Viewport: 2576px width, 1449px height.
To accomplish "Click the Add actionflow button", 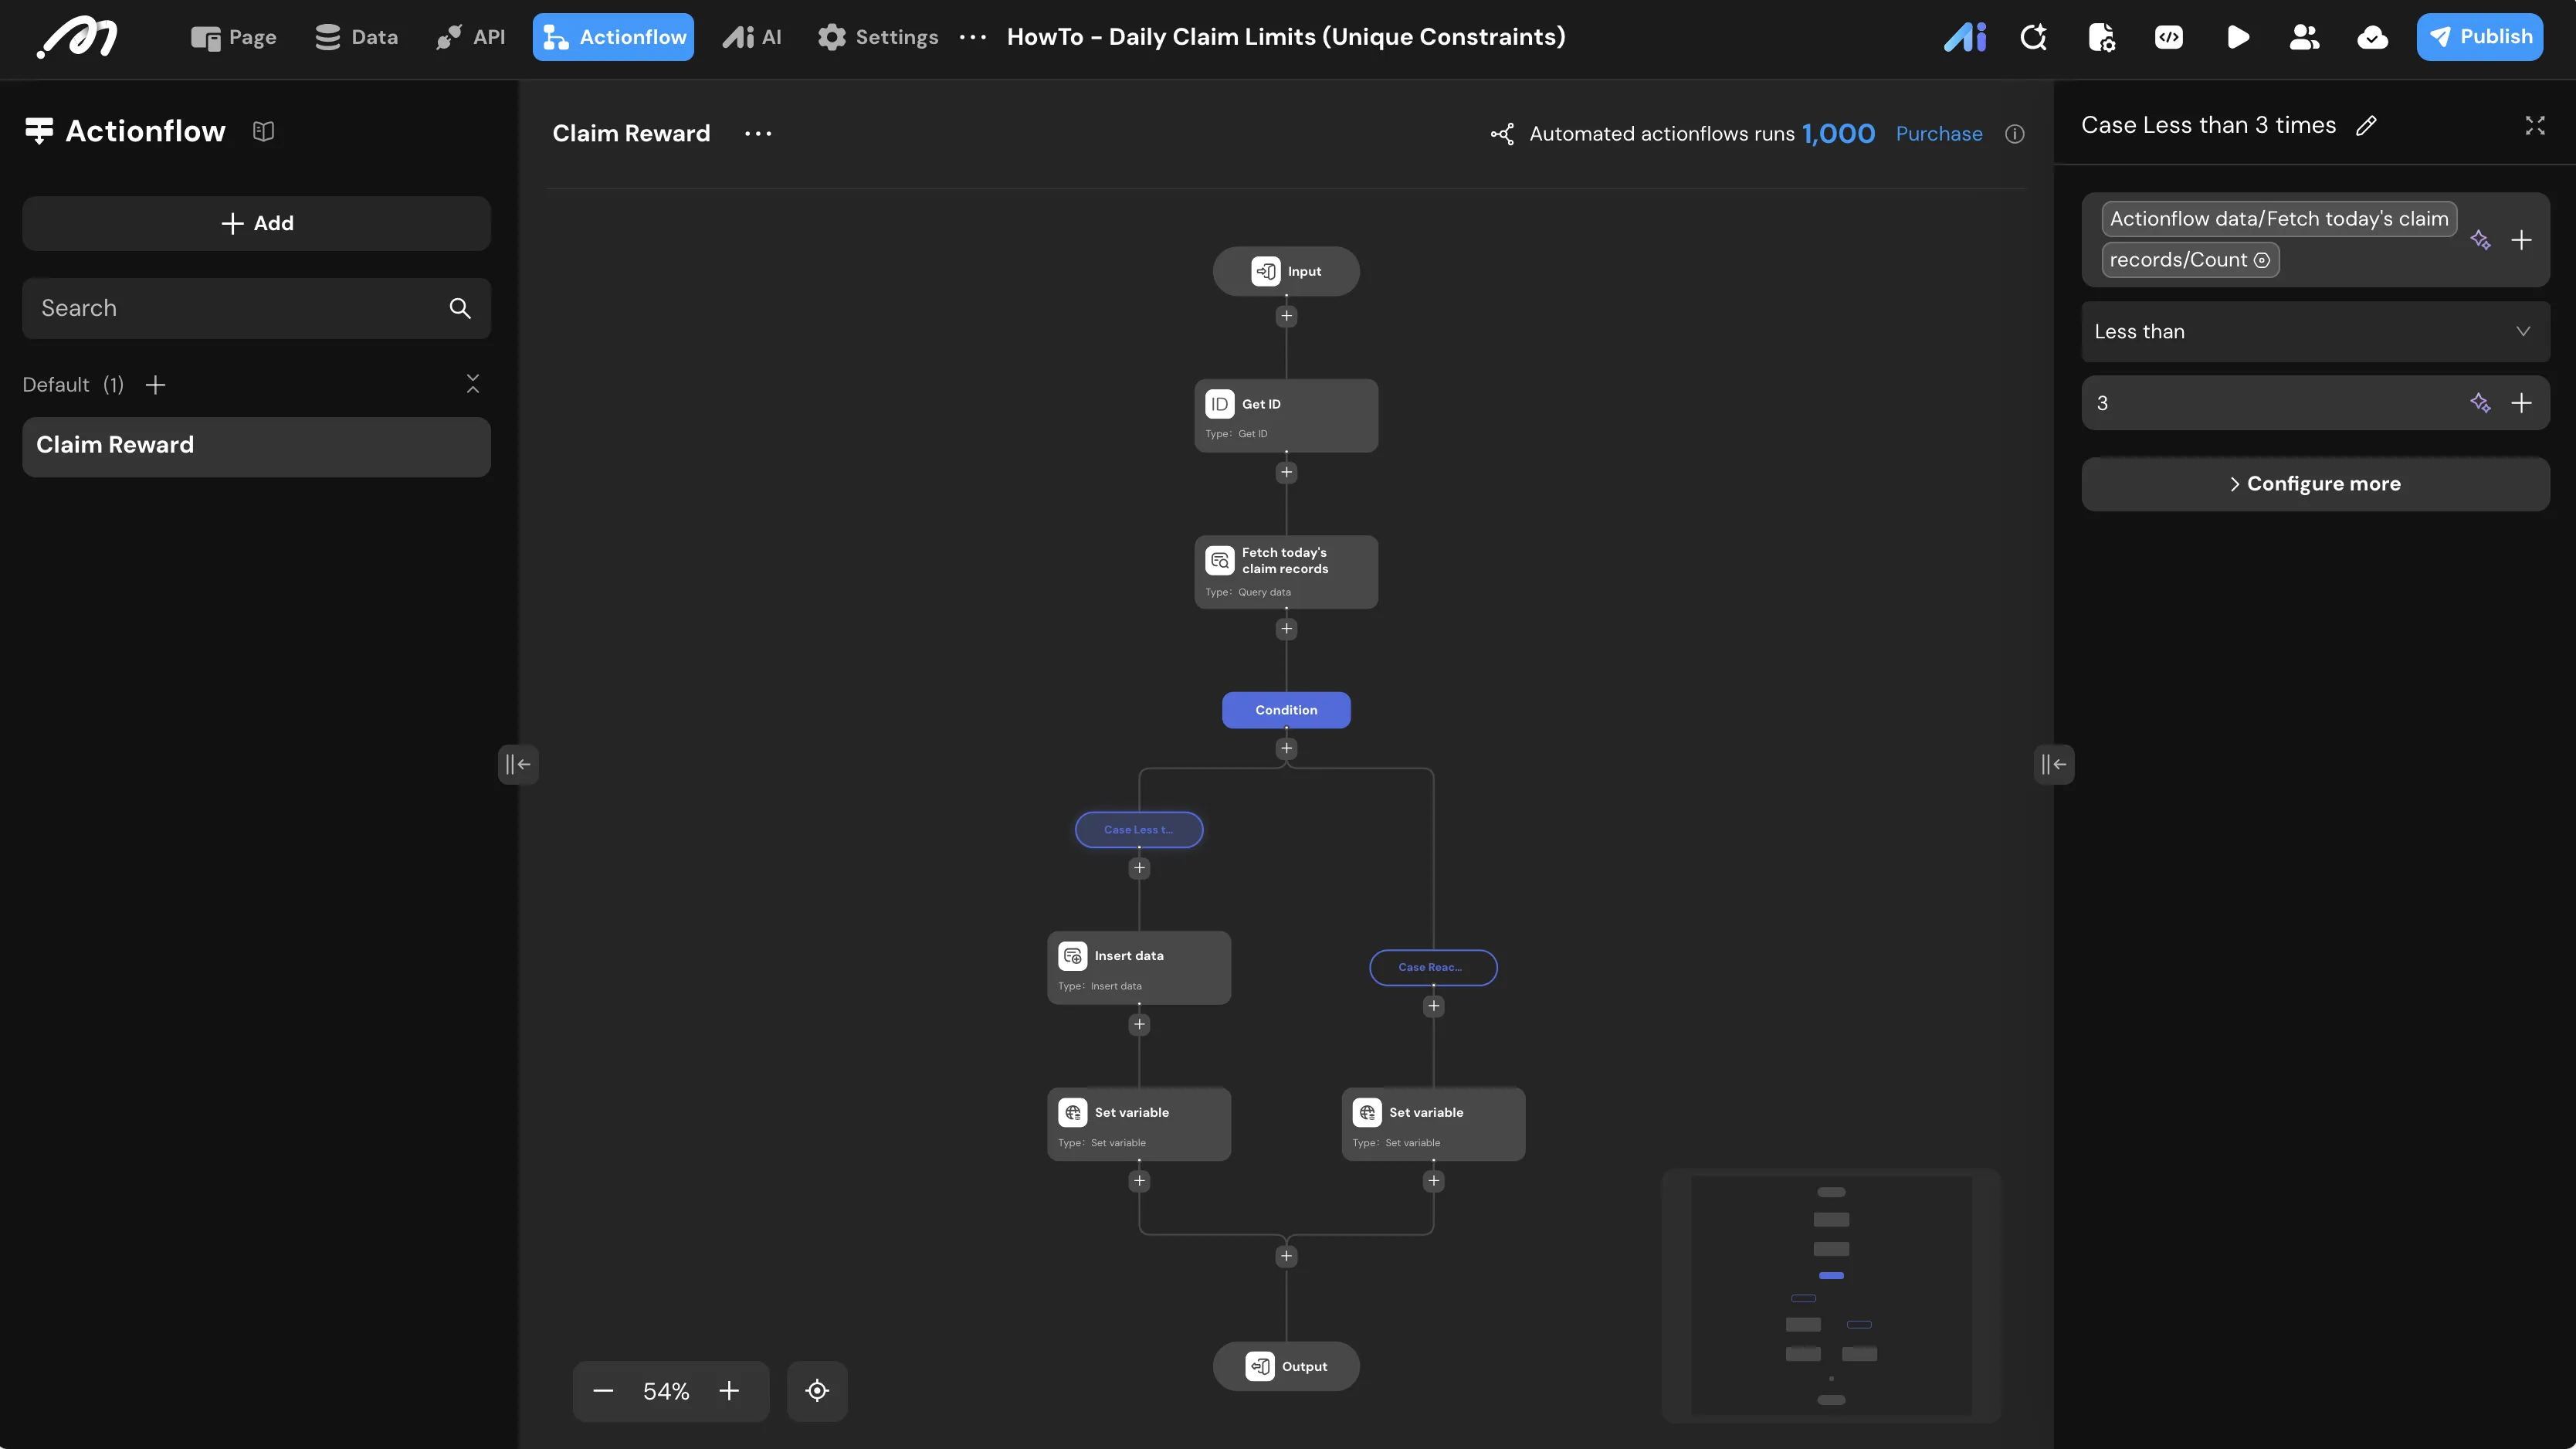I will 256,223.
